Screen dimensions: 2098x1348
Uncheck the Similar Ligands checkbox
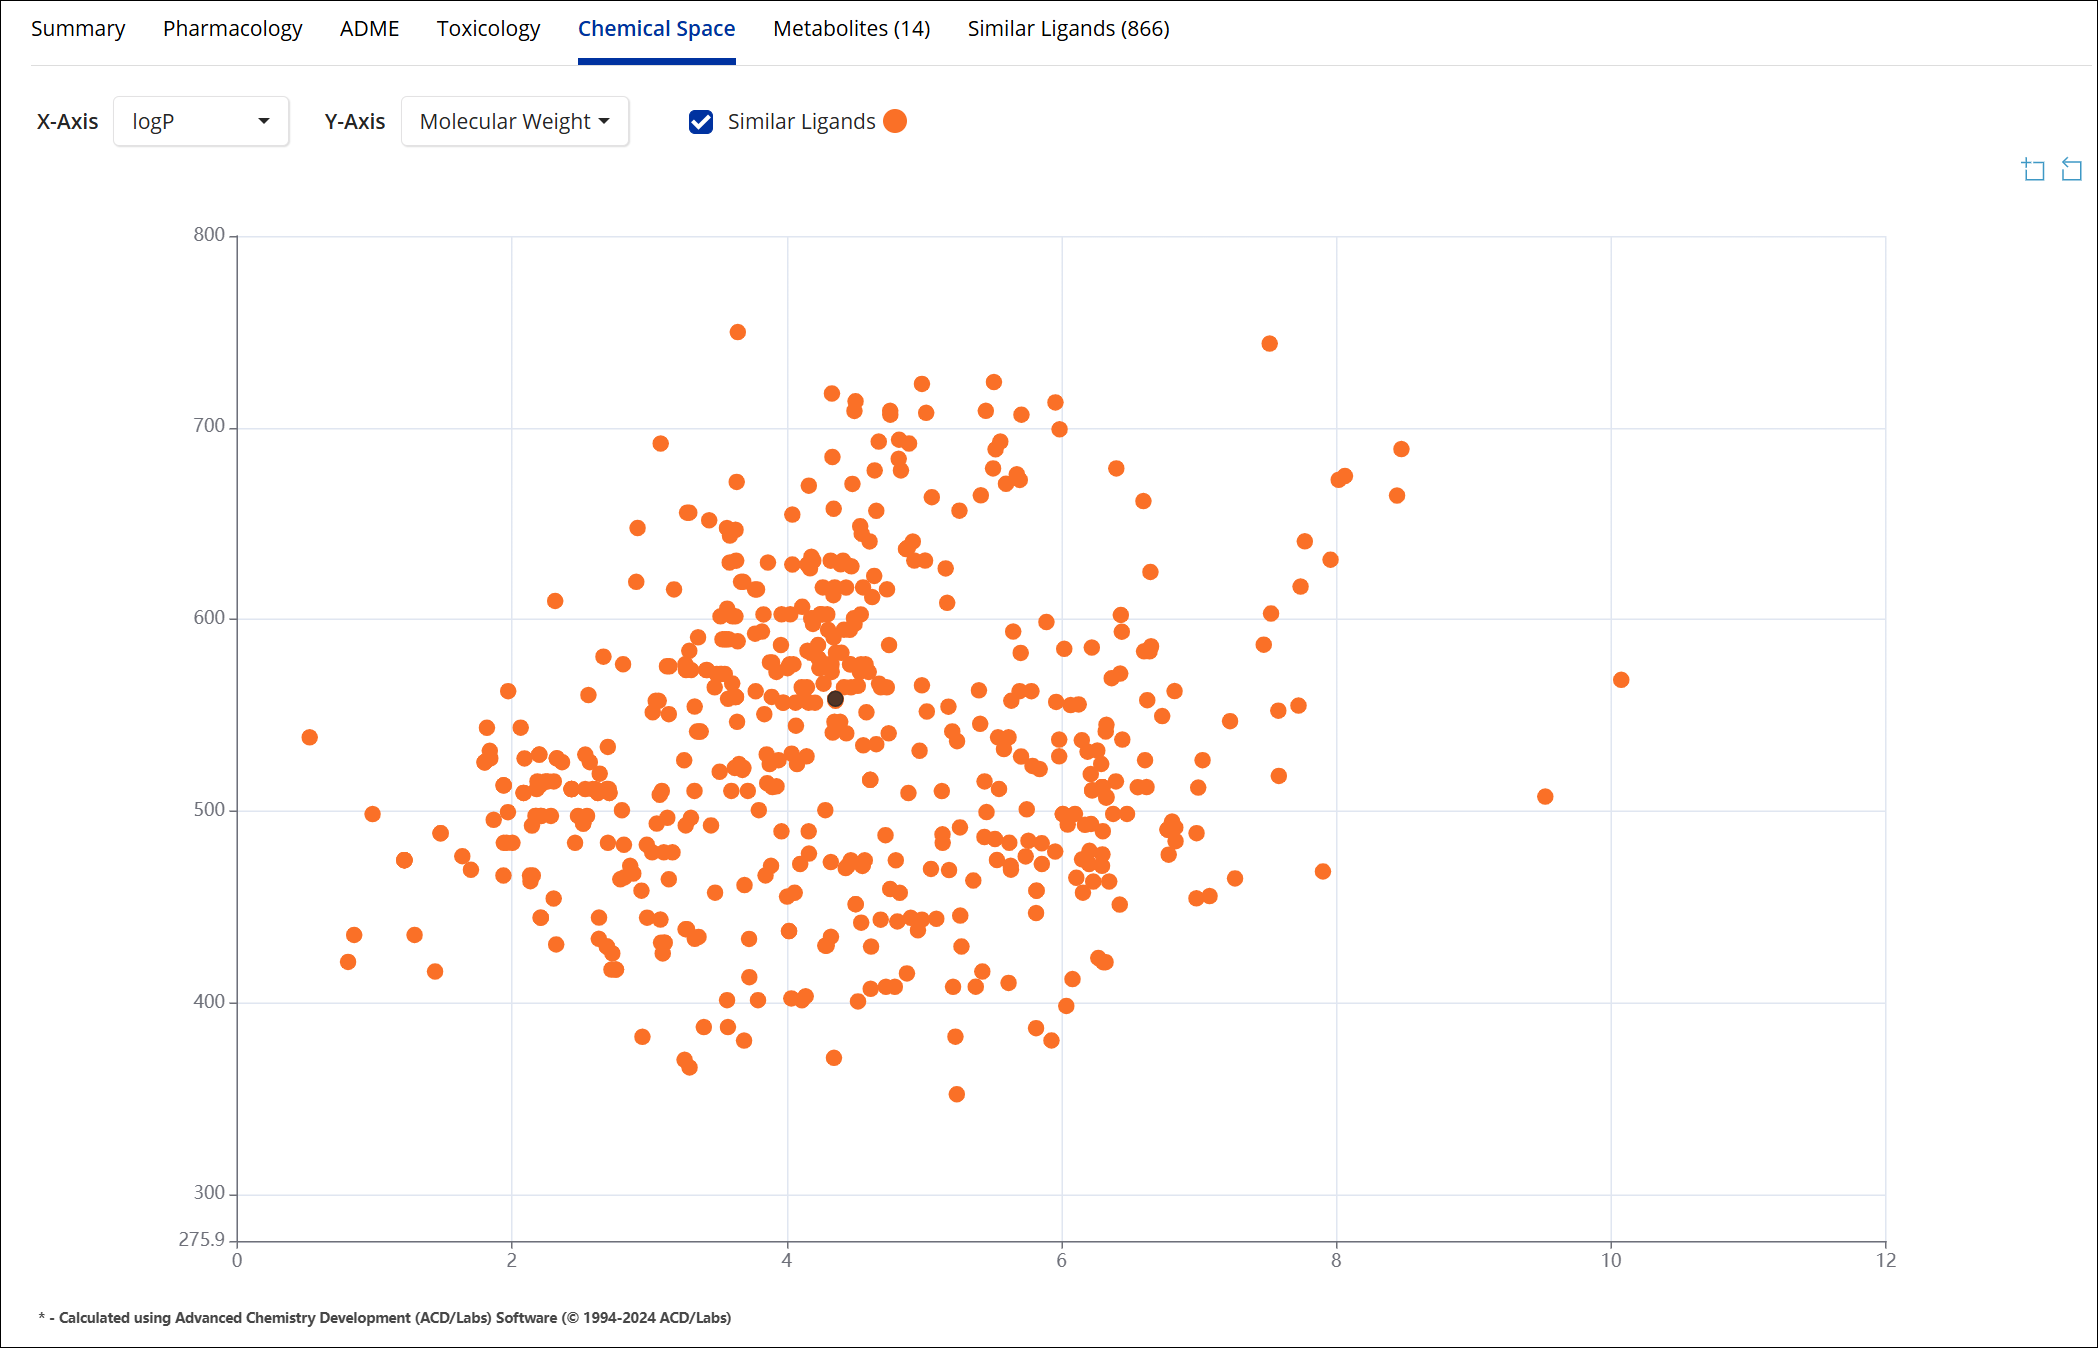[701, 122]
